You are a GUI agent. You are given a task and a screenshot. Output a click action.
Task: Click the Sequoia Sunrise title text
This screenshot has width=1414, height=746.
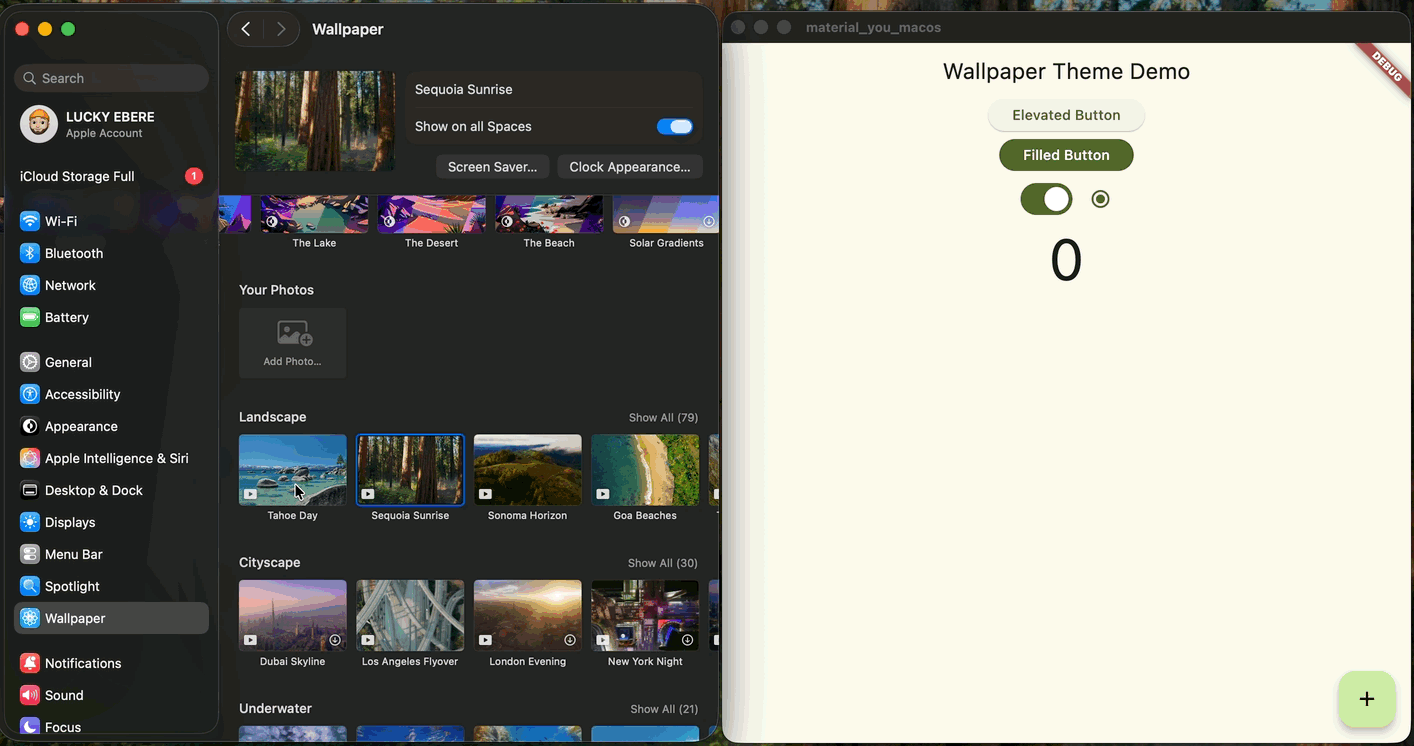tap(464, 89)
